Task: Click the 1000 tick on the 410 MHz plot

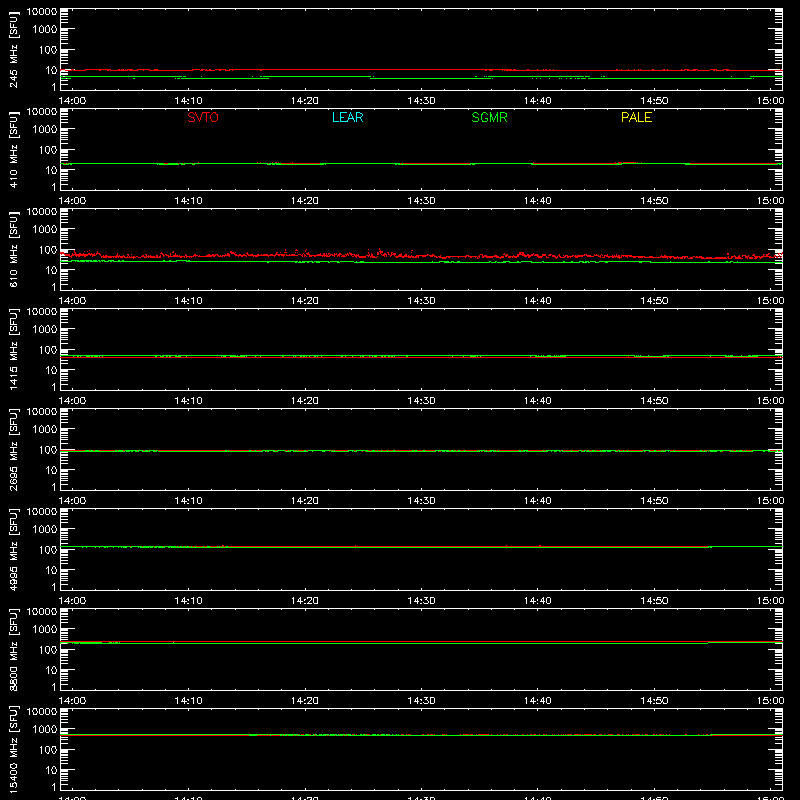Action: pyautogui.click(x=45, y=130)
